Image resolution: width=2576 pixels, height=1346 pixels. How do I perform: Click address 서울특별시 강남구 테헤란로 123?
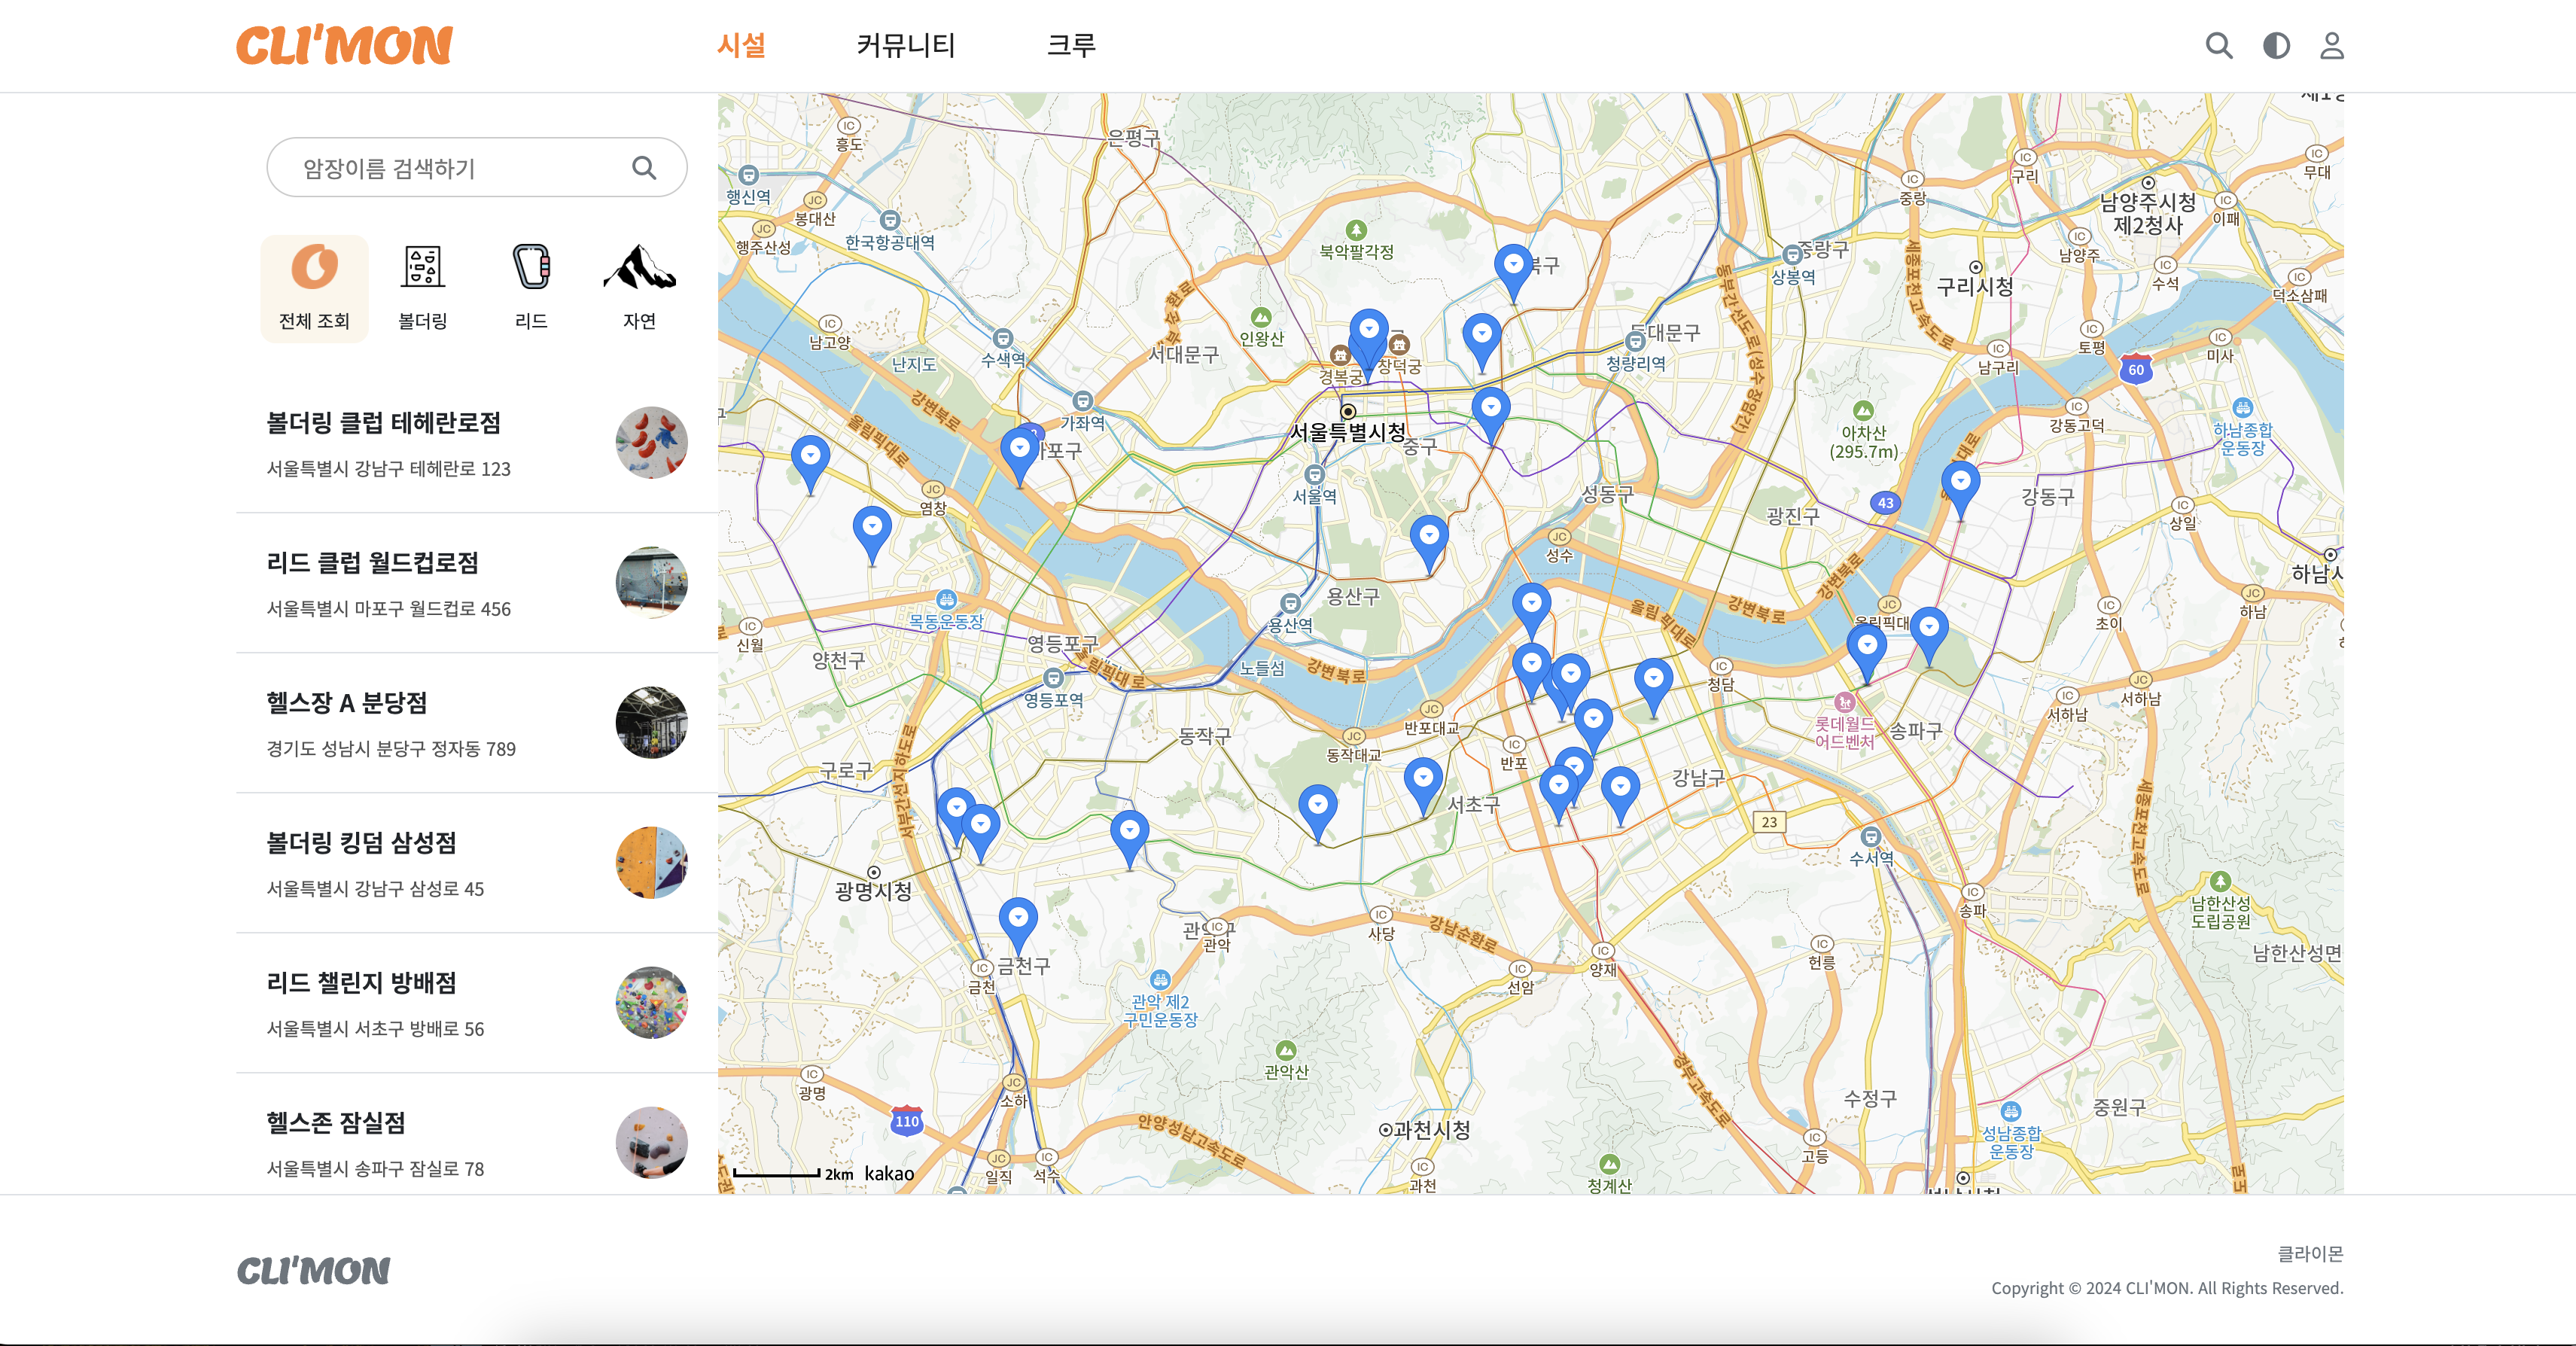388,469
